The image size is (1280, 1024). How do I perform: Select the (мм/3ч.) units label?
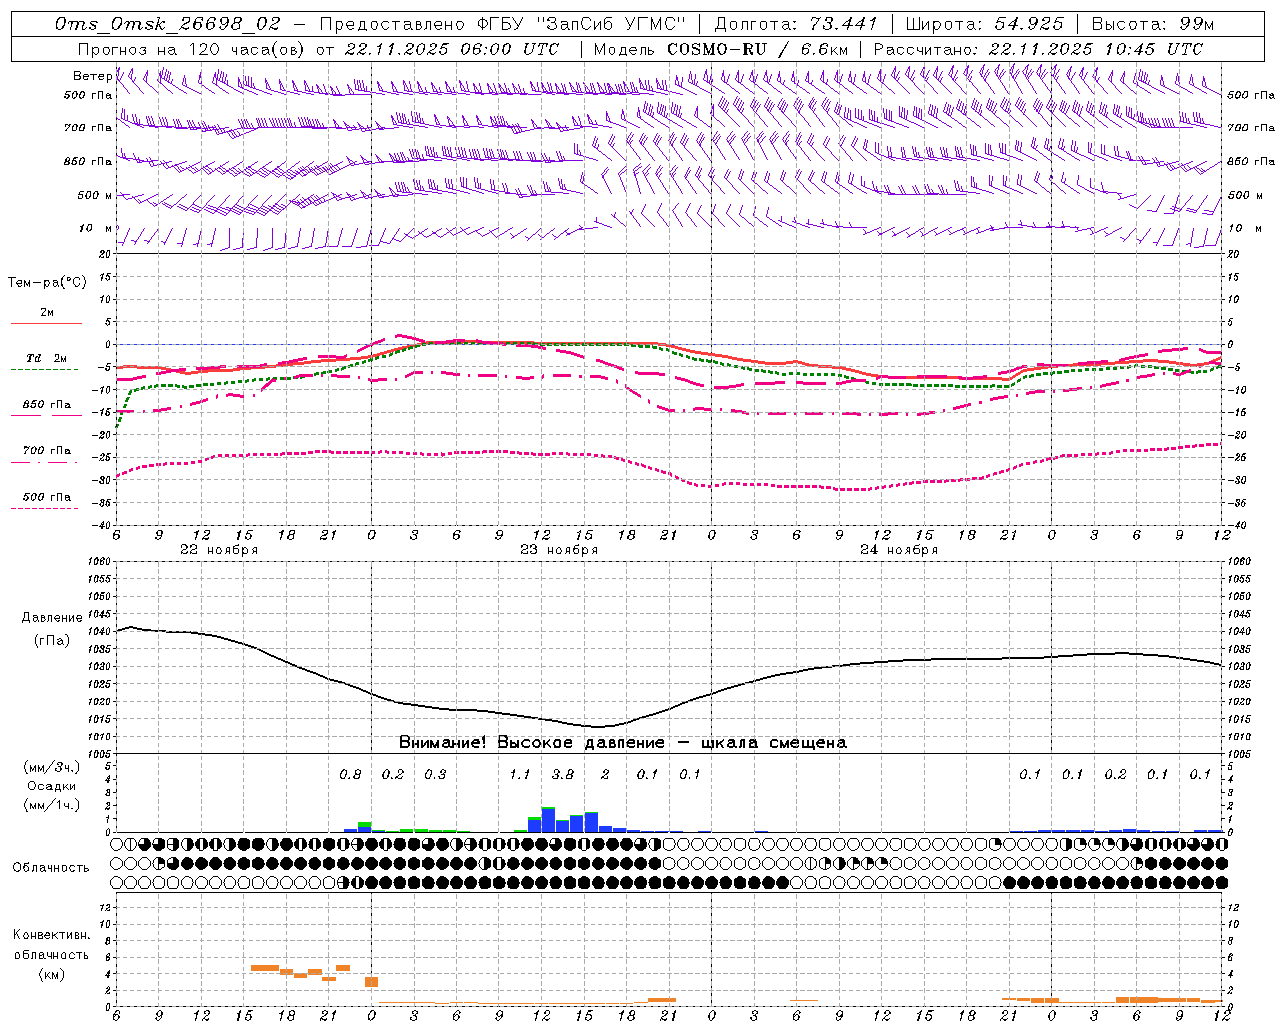[x=52, y=767]
